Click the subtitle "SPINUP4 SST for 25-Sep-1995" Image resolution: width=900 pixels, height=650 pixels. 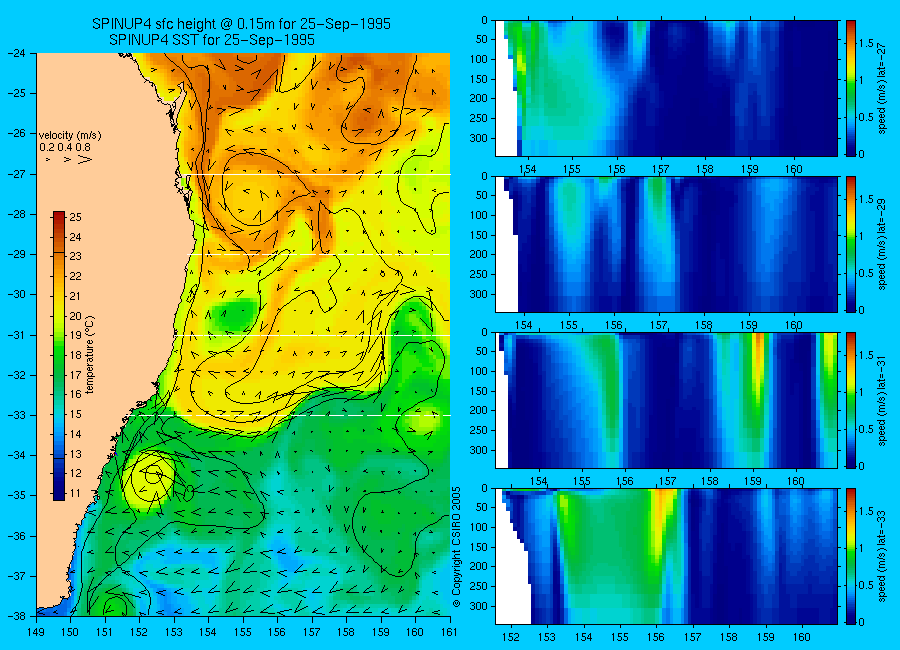click(212, 40)
